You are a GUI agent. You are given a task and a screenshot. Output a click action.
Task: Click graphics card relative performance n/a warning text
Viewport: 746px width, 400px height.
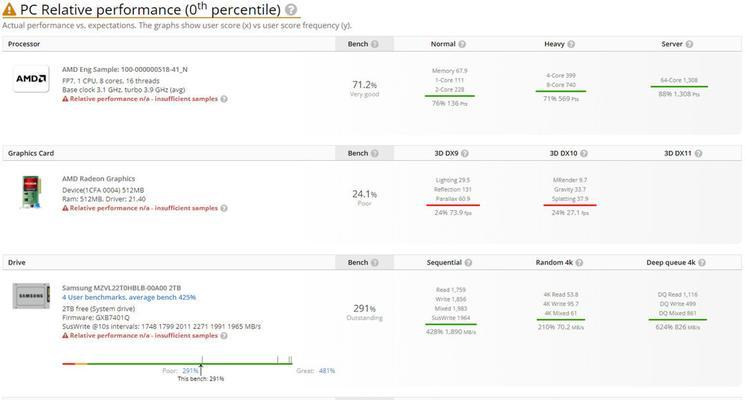click(x=144, y=208)
